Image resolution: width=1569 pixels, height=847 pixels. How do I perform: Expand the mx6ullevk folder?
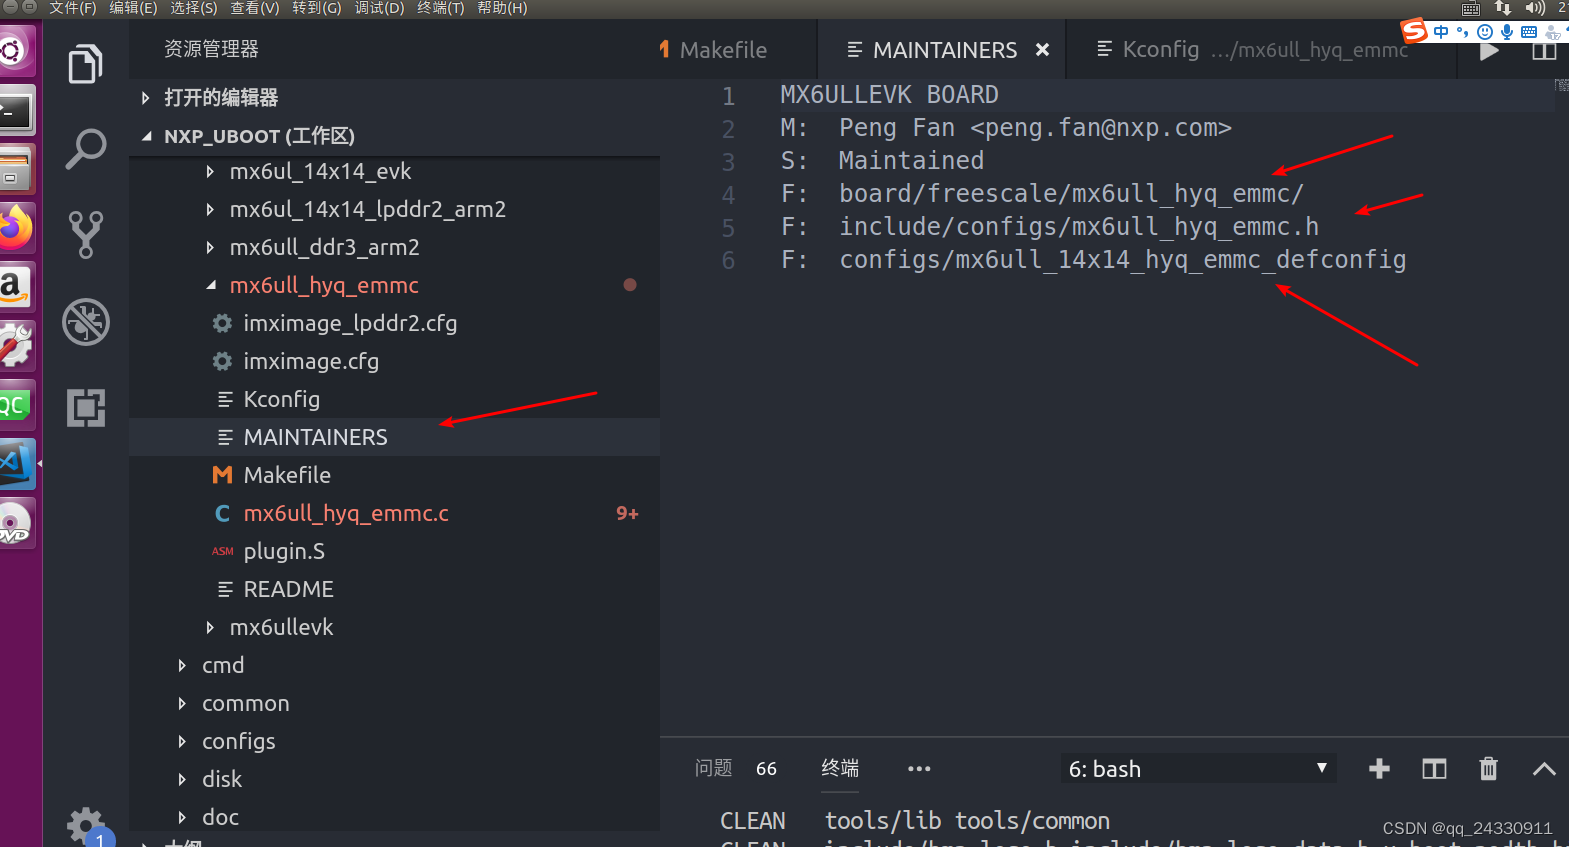(281, 627)
